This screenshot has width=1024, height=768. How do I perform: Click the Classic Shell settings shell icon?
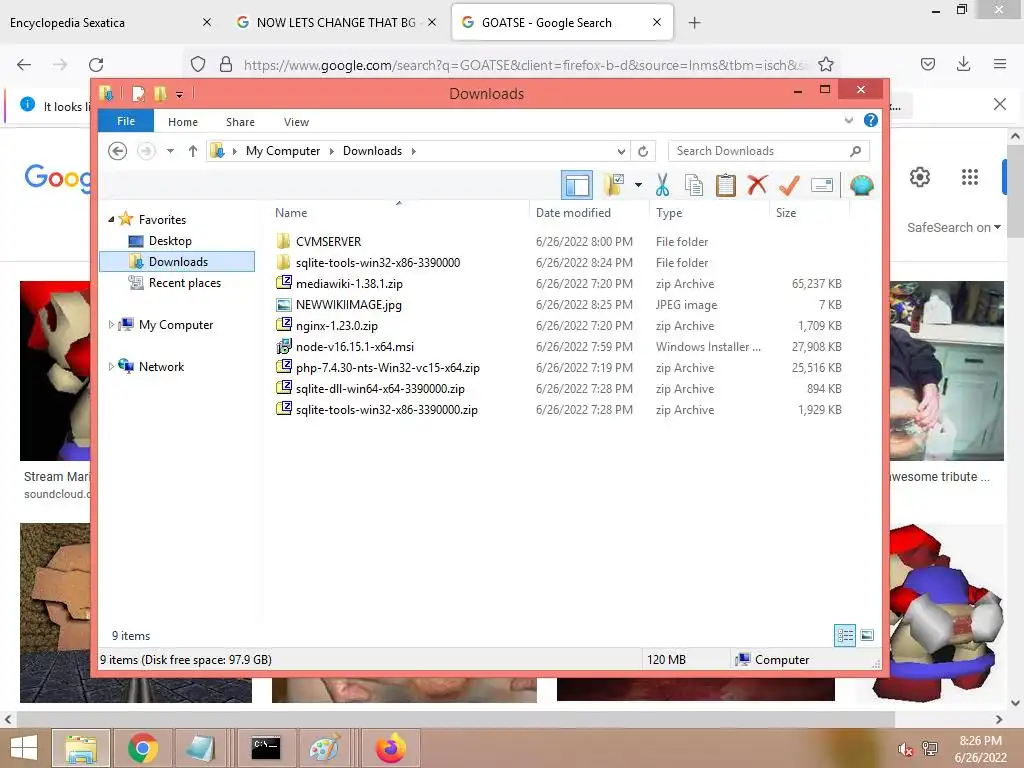click(x=862, y=185)
